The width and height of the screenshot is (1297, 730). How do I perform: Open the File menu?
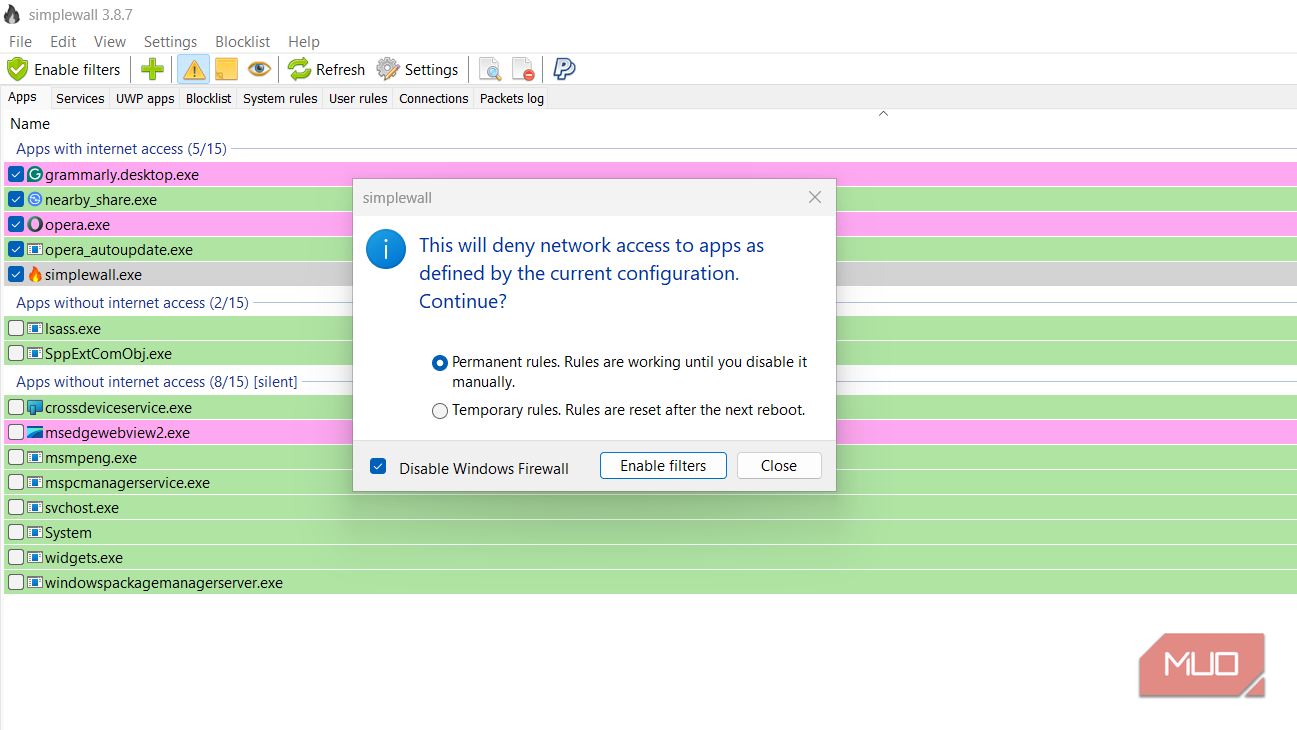pyautogui.click(x=20, y=41)
